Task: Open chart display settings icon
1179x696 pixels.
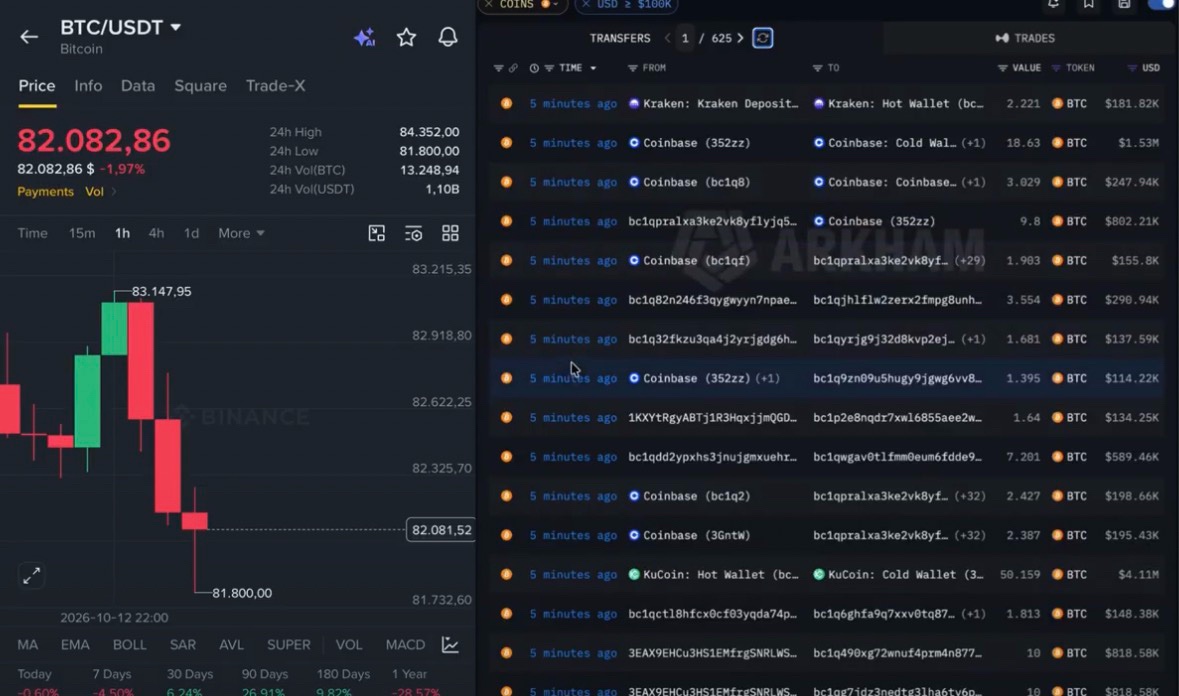Action: point(414,233)
